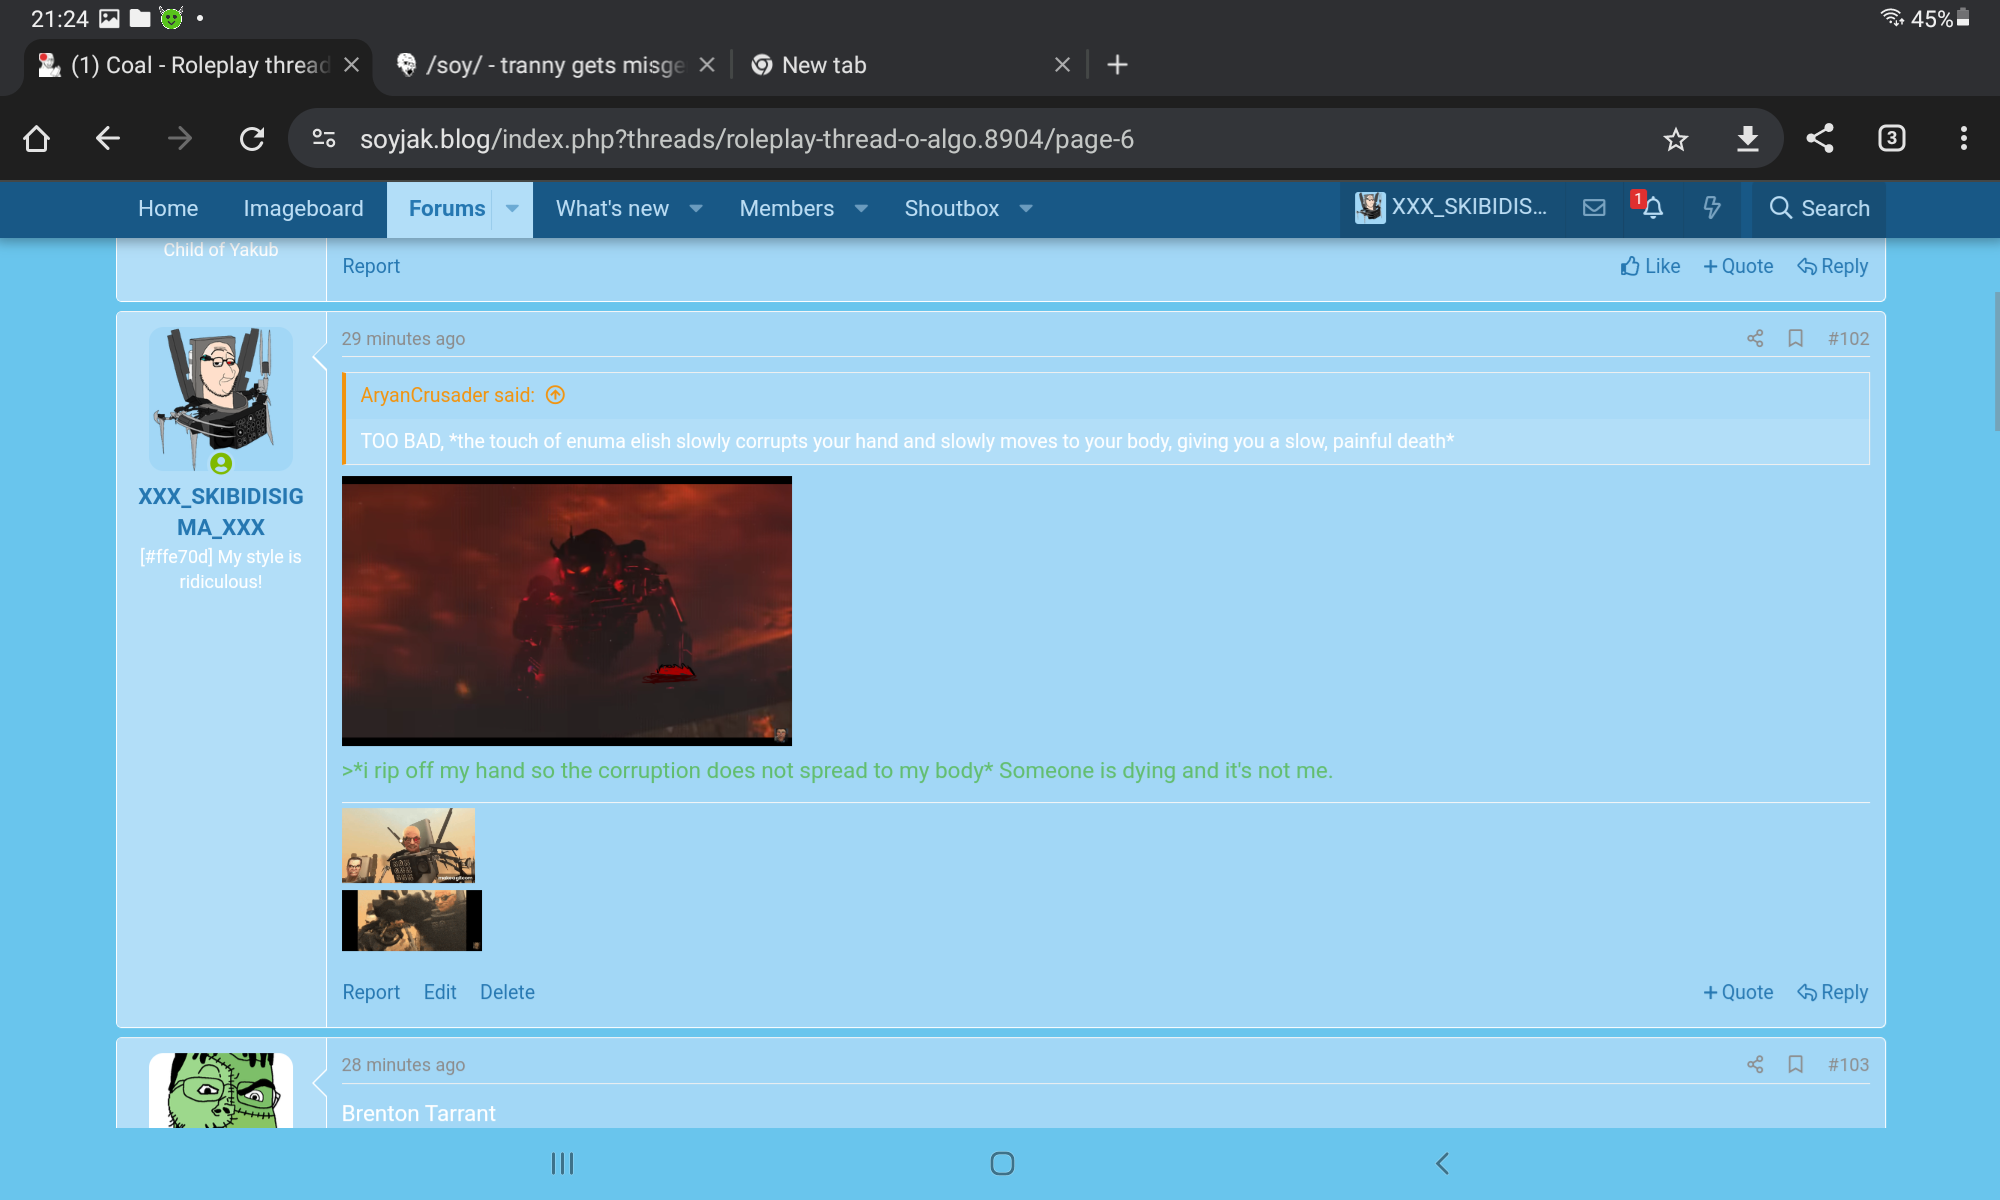Viewport: 2000px width, 1200px height.
Task: Open the '29 minutes ago' timestamp link
Action: [x=403, y=339]
